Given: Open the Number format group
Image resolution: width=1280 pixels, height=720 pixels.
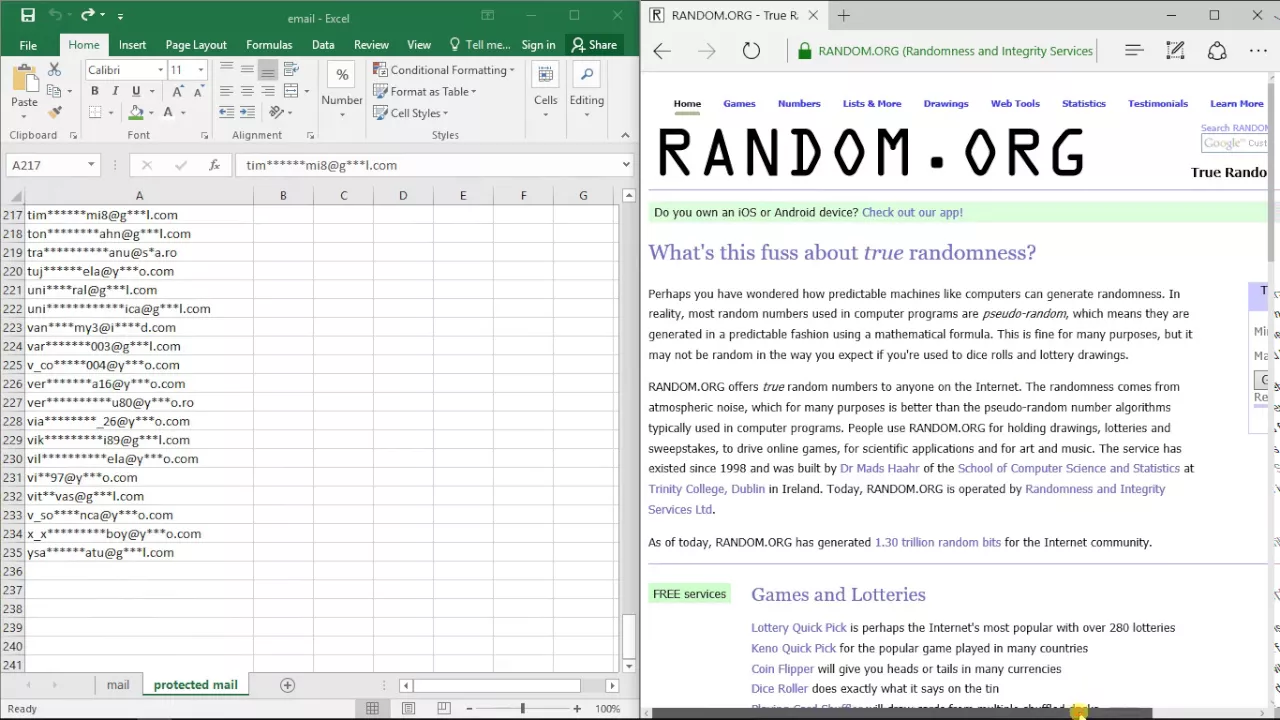Looking at the screenshot, I should pos(342,89).
